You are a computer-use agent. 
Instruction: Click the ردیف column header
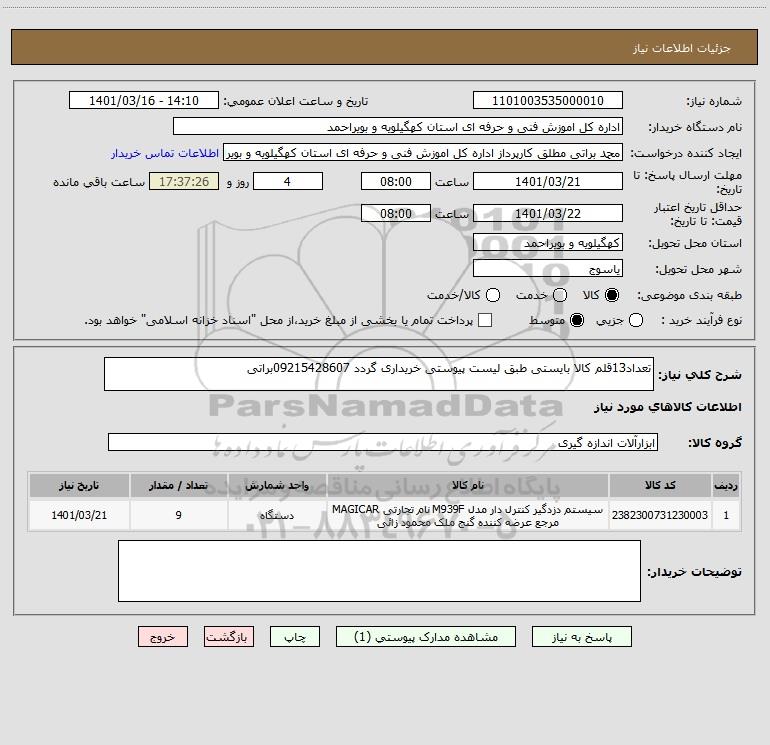726,485
